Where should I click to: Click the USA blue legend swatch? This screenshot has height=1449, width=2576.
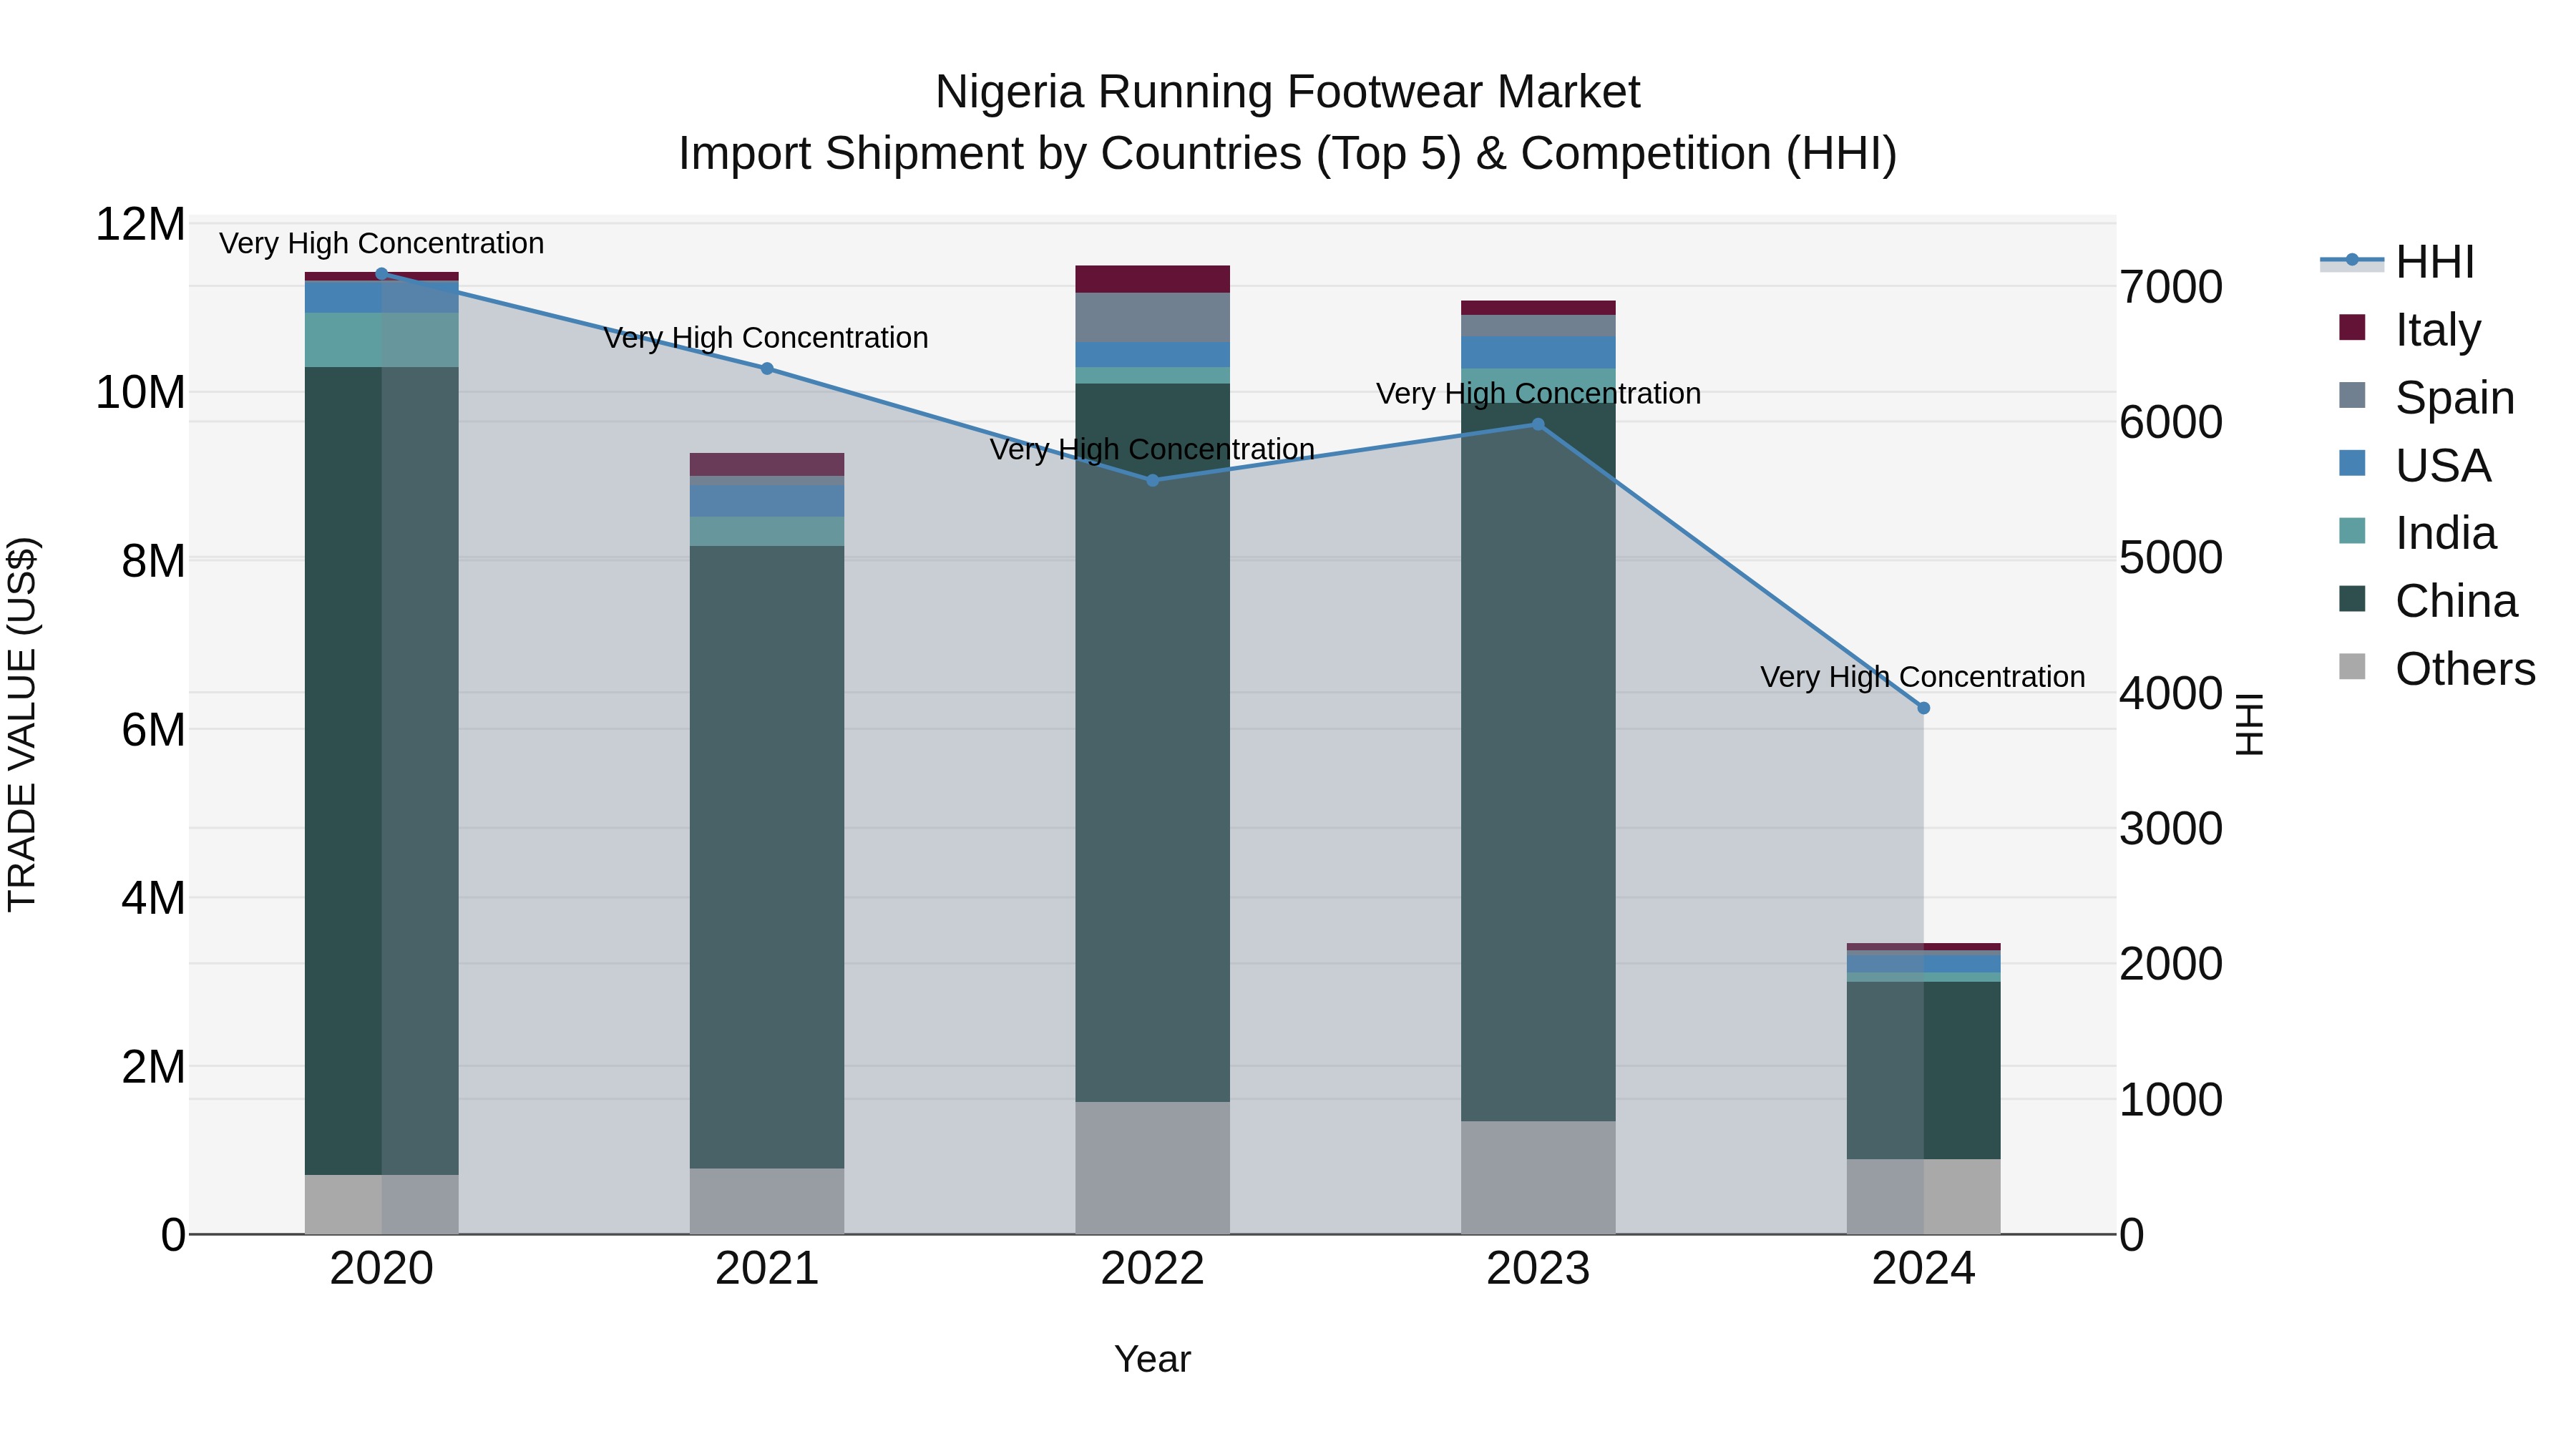pos(2352,463)
